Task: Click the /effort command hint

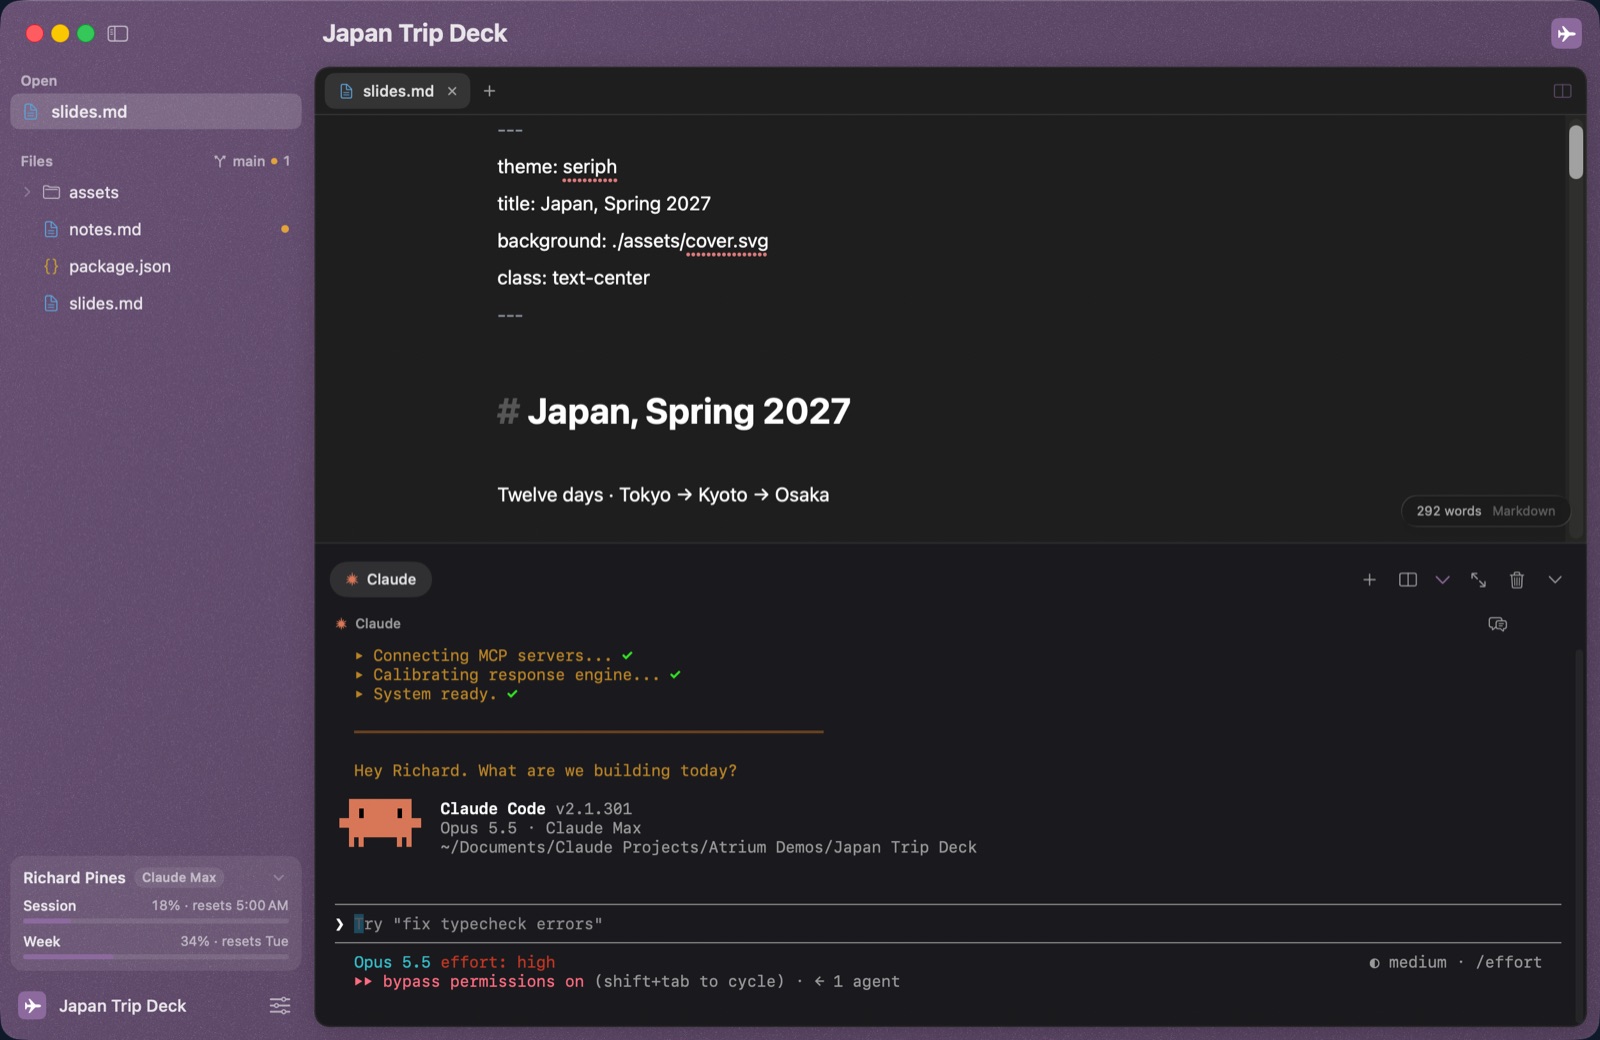Action: click(x=1509, y=962)
